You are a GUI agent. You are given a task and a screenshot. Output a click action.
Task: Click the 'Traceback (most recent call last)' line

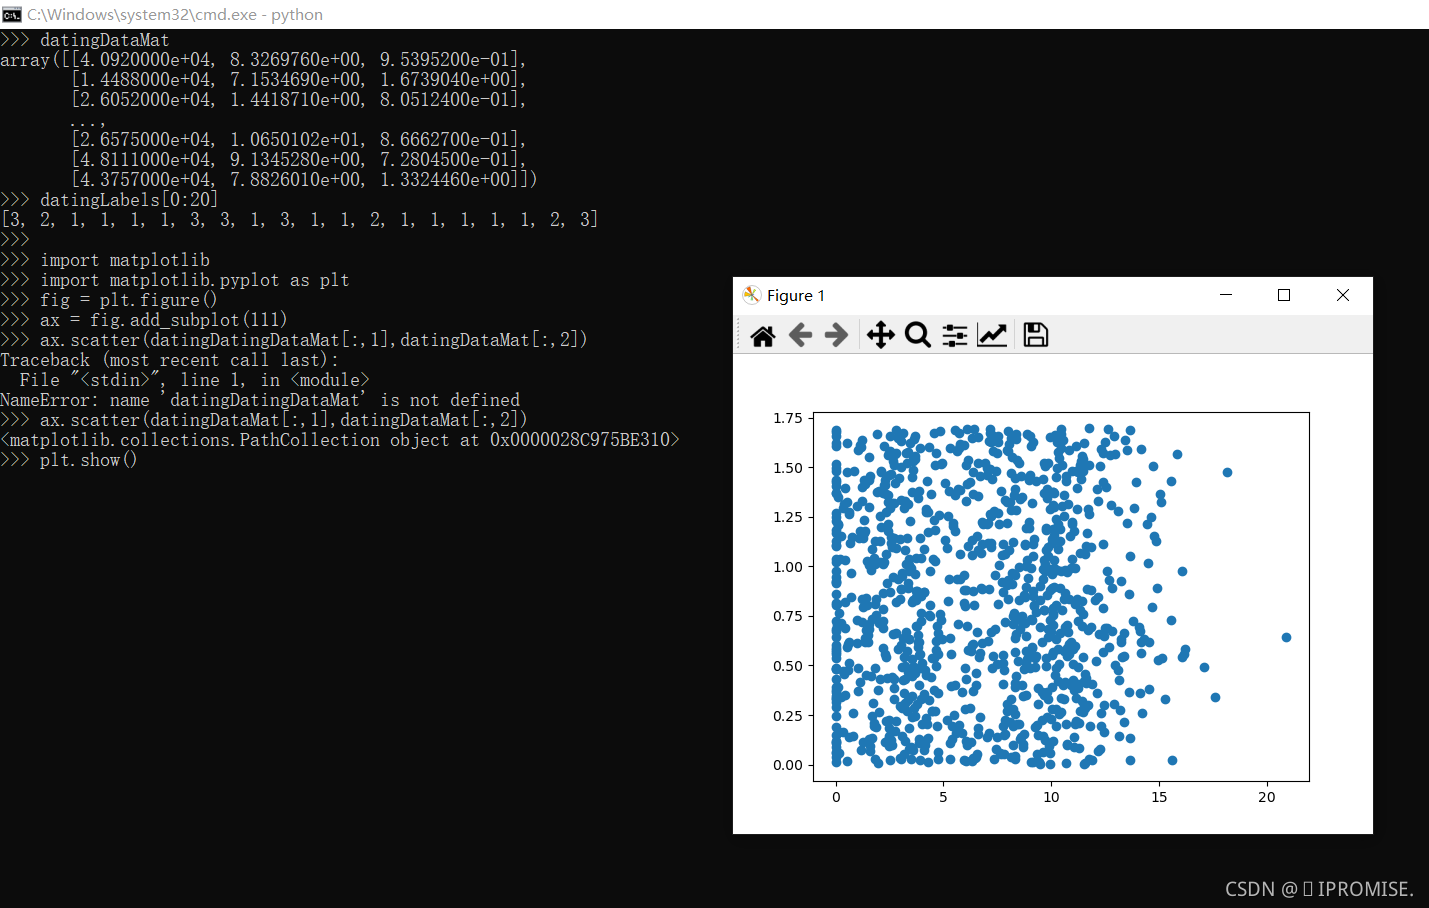170,360
